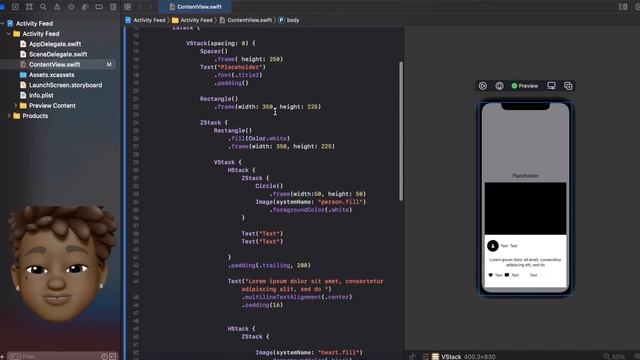Open the issue navigator warning icon
Viewport: 640px width, 360px height.
(57, 7)
